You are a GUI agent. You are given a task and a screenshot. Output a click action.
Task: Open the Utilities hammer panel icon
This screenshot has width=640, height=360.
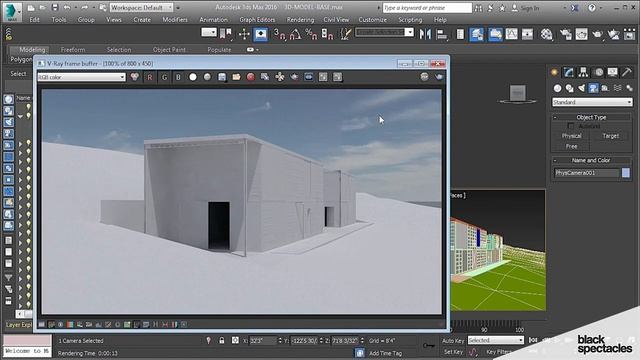click(627, 72)
